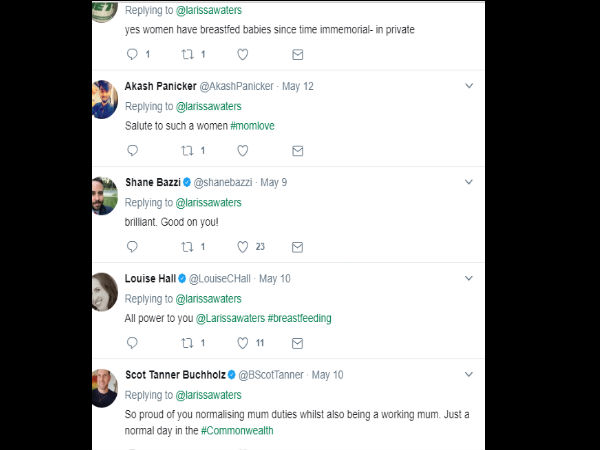
Task: Like Shane Bazzi's tweet
Action: (x=242, y=246)
